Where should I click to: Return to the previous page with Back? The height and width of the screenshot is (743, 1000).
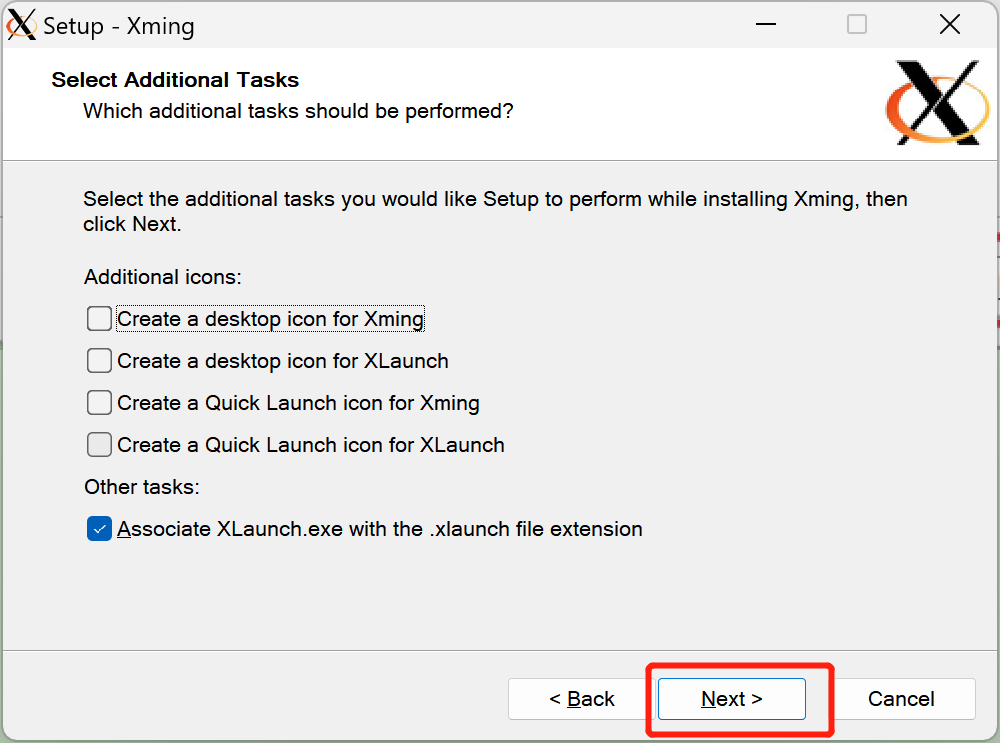pos(582,699)
